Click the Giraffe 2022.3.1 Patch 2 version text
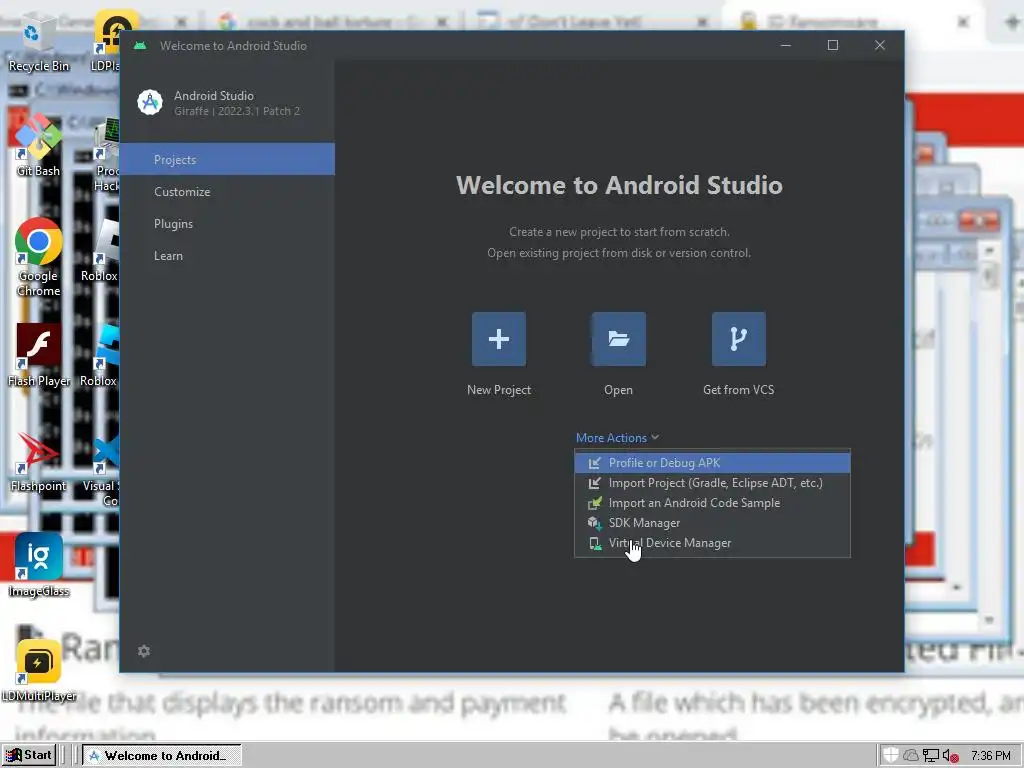This screenshot has height=768, width=1024. (x=237, y=111)
